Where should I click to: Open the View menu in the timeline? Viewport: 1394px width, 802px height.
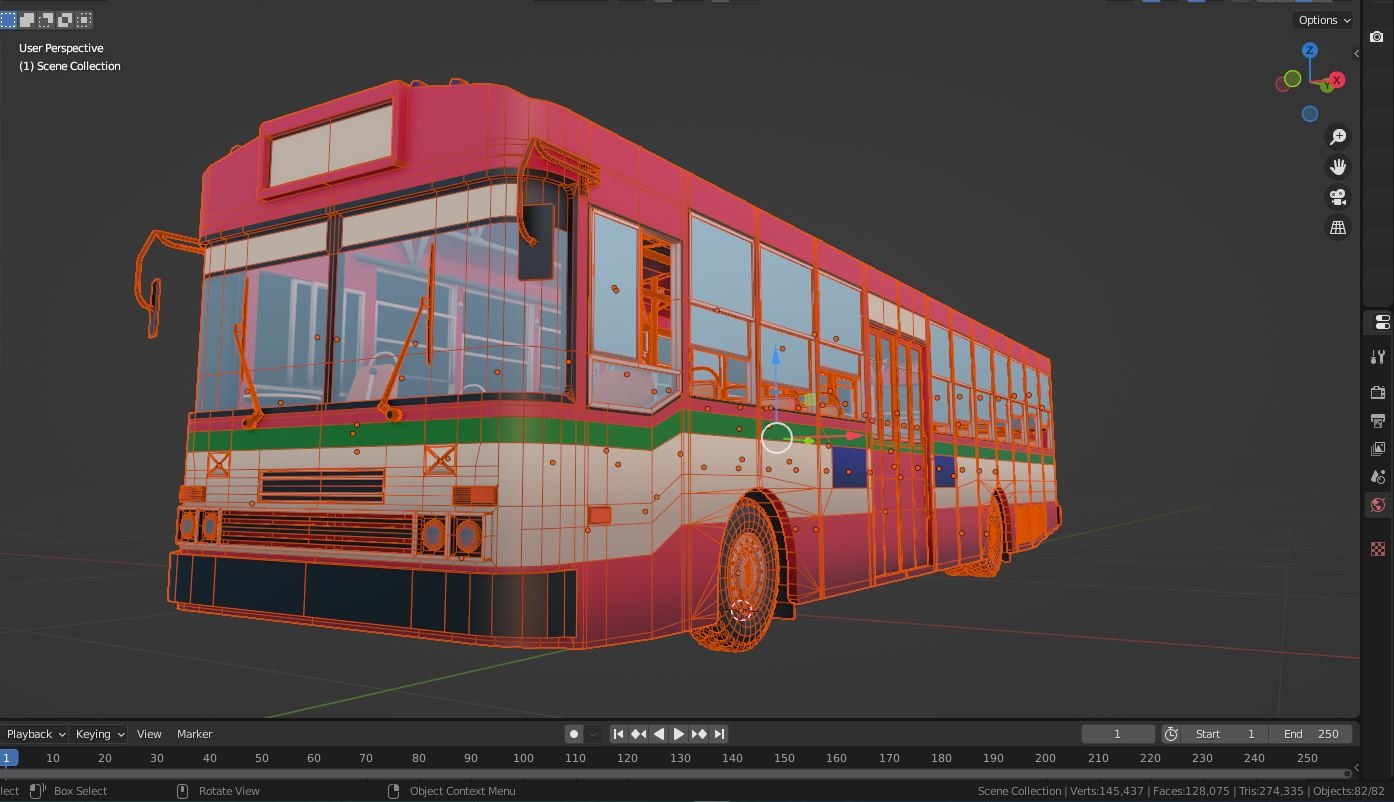[x=148, y=733]
